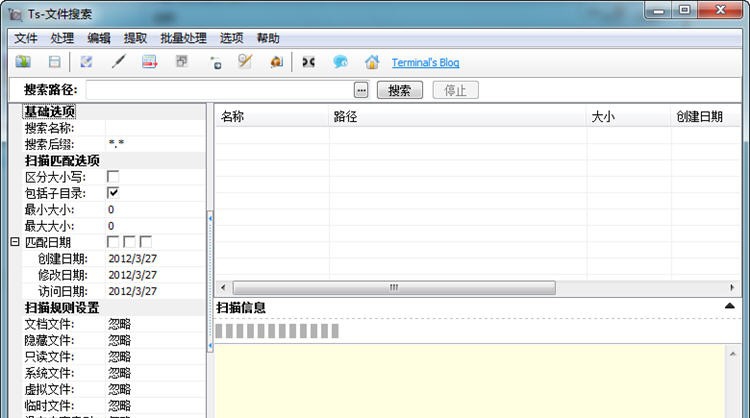Open the 只读文件 setting showing 忽略
Screen dimensions: 750x418
pos(155,357)
